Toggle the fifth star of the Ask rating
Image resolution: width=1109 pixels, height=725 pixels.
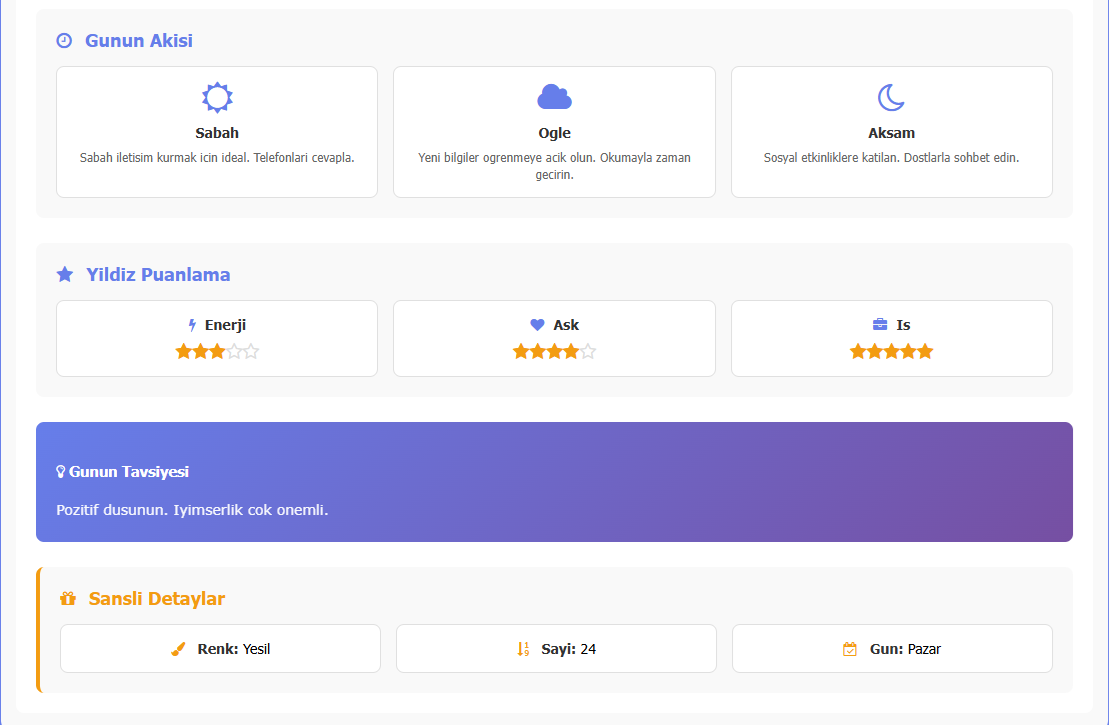590,351
